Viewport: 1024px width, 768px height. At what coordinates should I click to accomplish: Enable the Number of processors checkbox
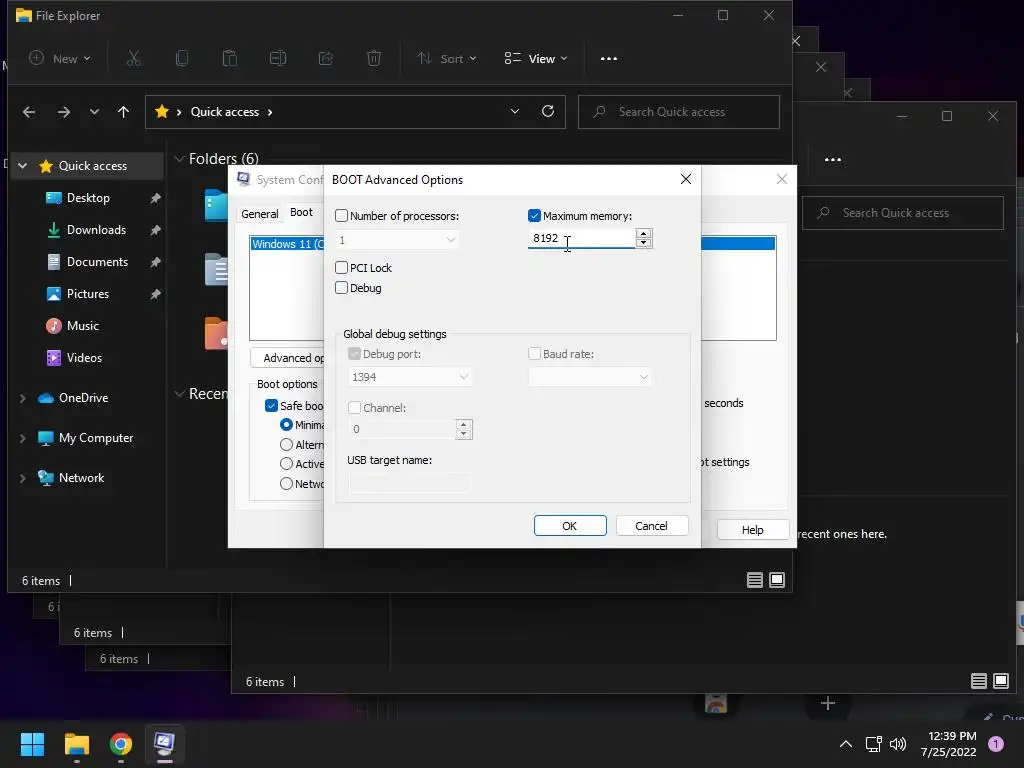(341, 216)
